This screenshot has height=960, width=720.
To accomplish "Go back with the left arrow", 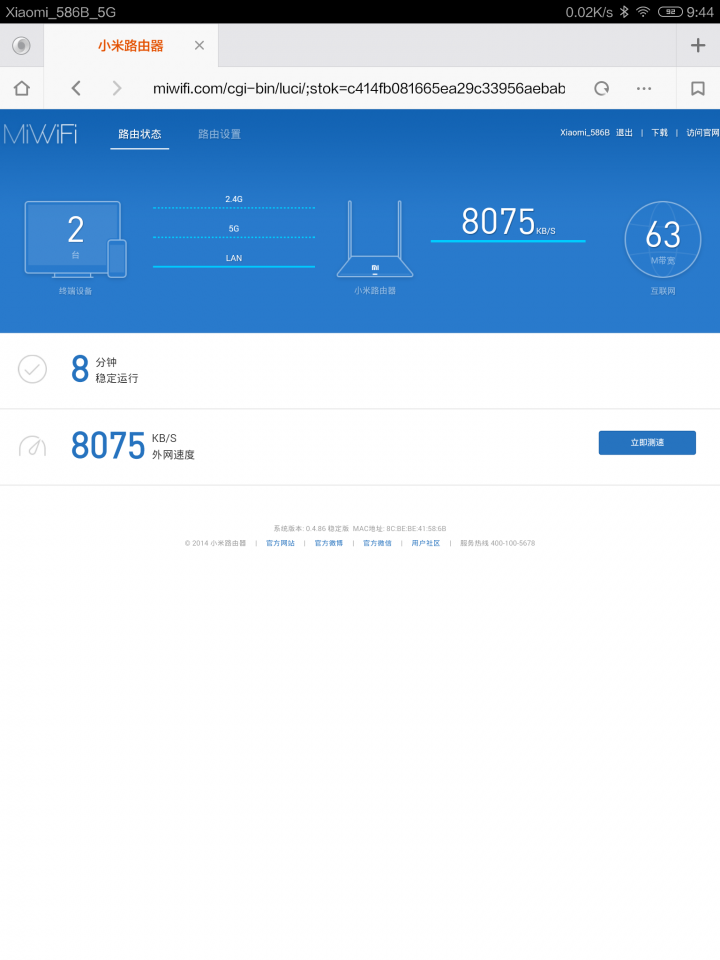I will (76, 88).
